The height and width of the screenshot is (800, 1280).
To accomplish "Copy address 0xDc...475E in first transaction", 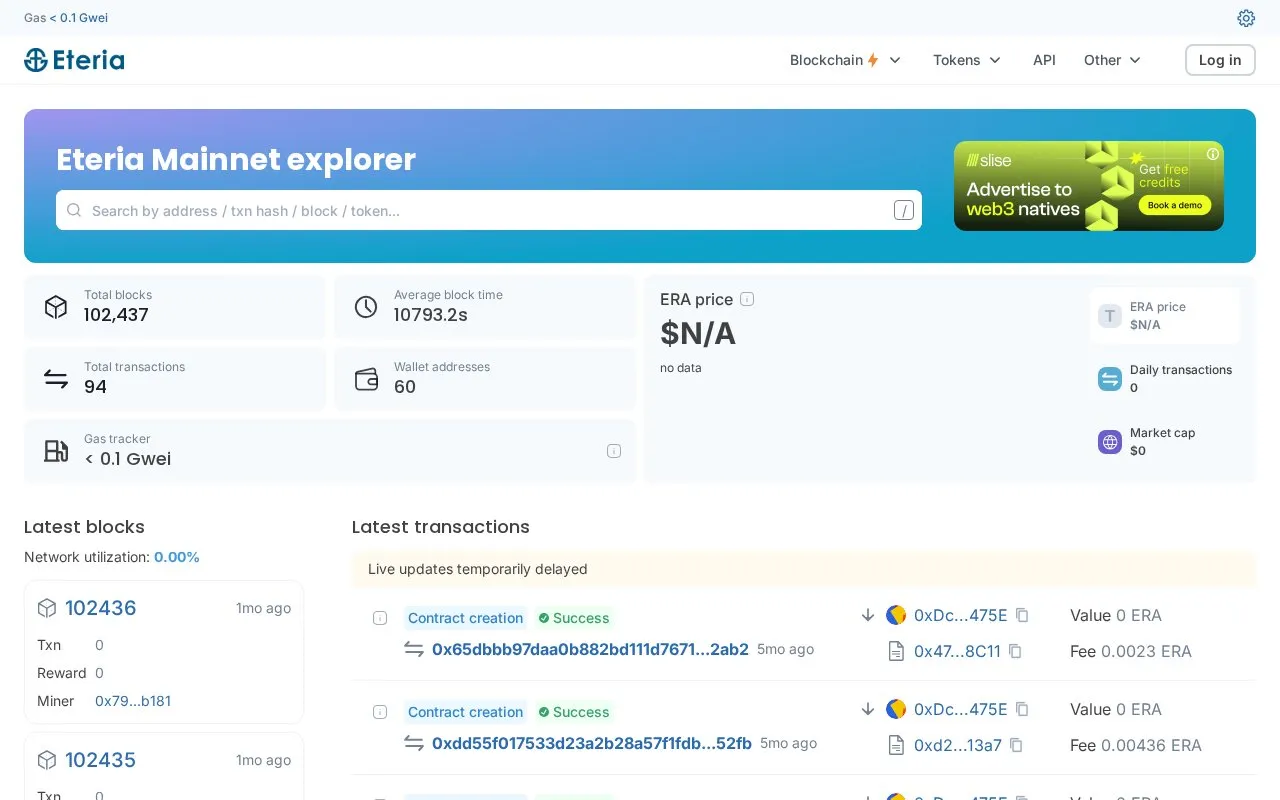I will [x=1022, y=615].
